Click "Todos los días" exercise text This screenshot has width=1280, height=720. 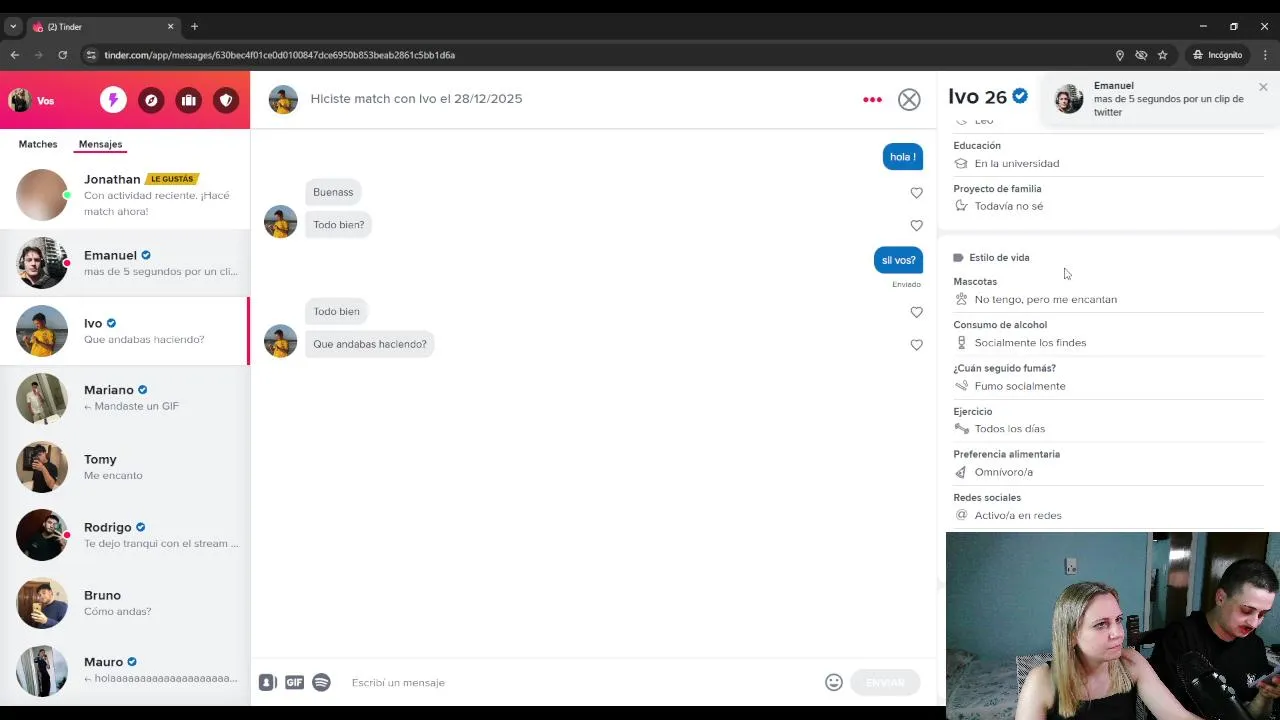click(1010, 429)
